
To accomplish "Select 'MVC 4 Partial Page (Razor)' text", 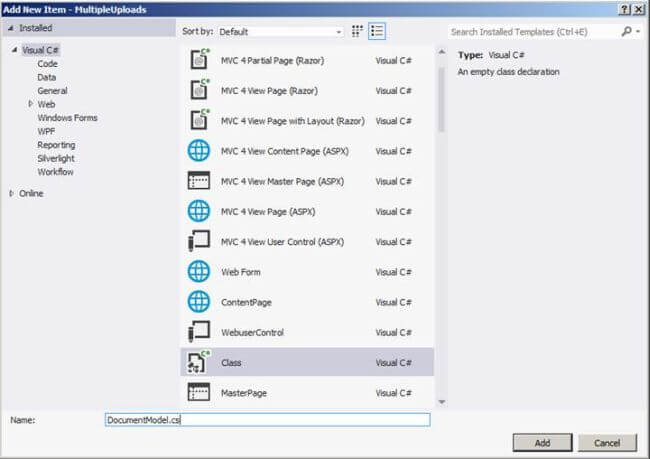I will pos(272,61).
